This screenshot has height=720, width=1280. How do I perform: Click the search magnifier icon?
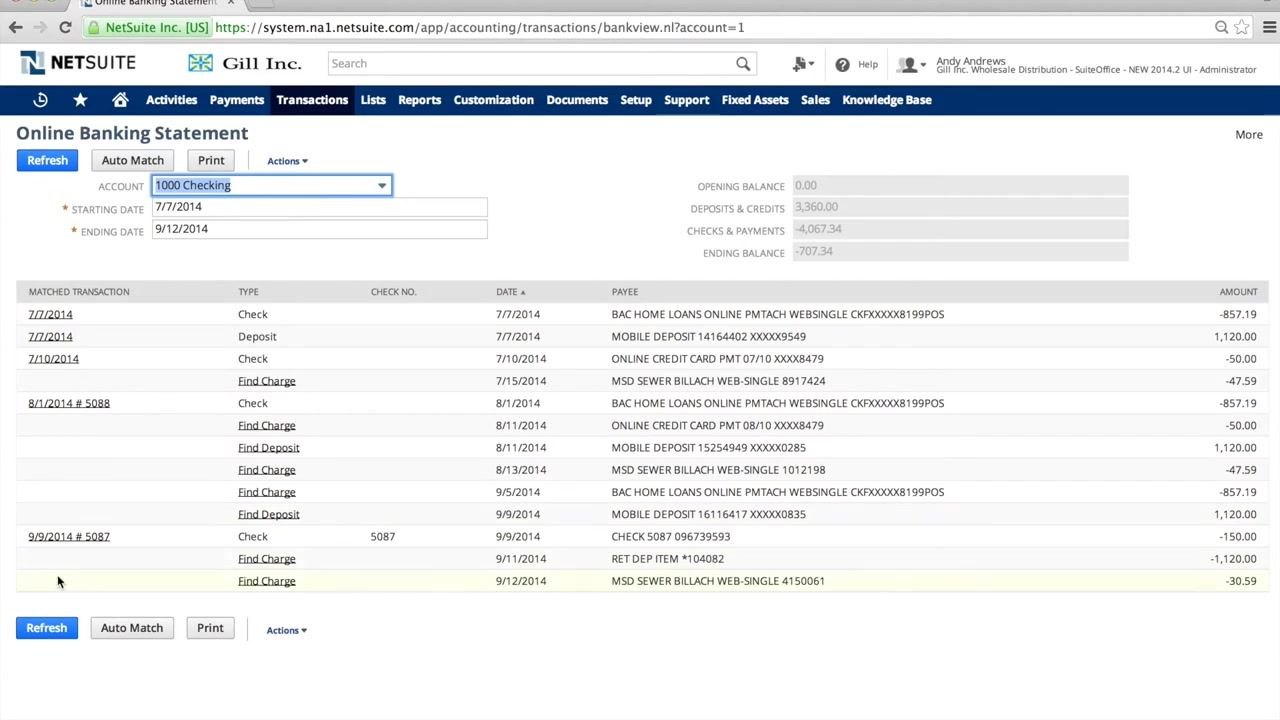click(743, 64)
